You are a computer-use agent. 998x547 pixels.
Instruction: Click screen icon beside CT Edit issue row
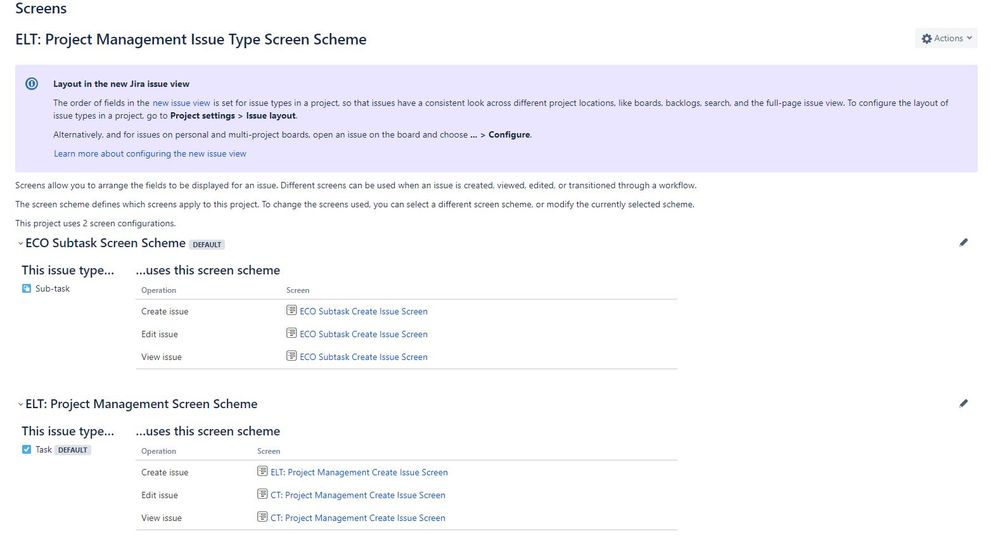tap(262, 494)
